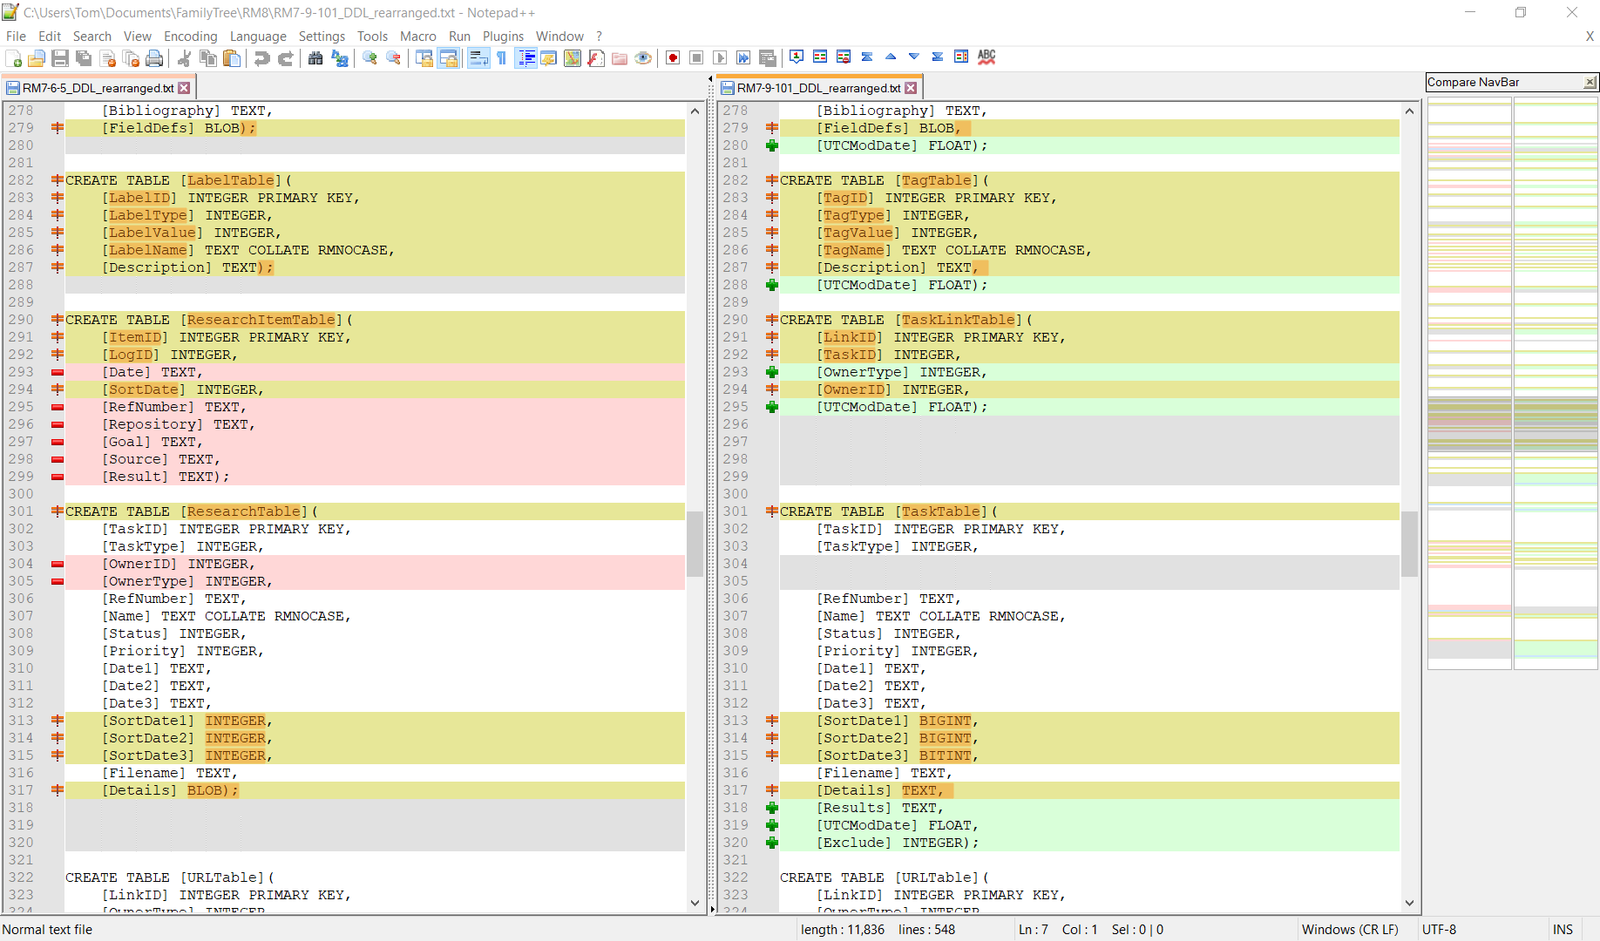Click left pane scroll up arrow

pyautogui.click(x=695, y=111)
